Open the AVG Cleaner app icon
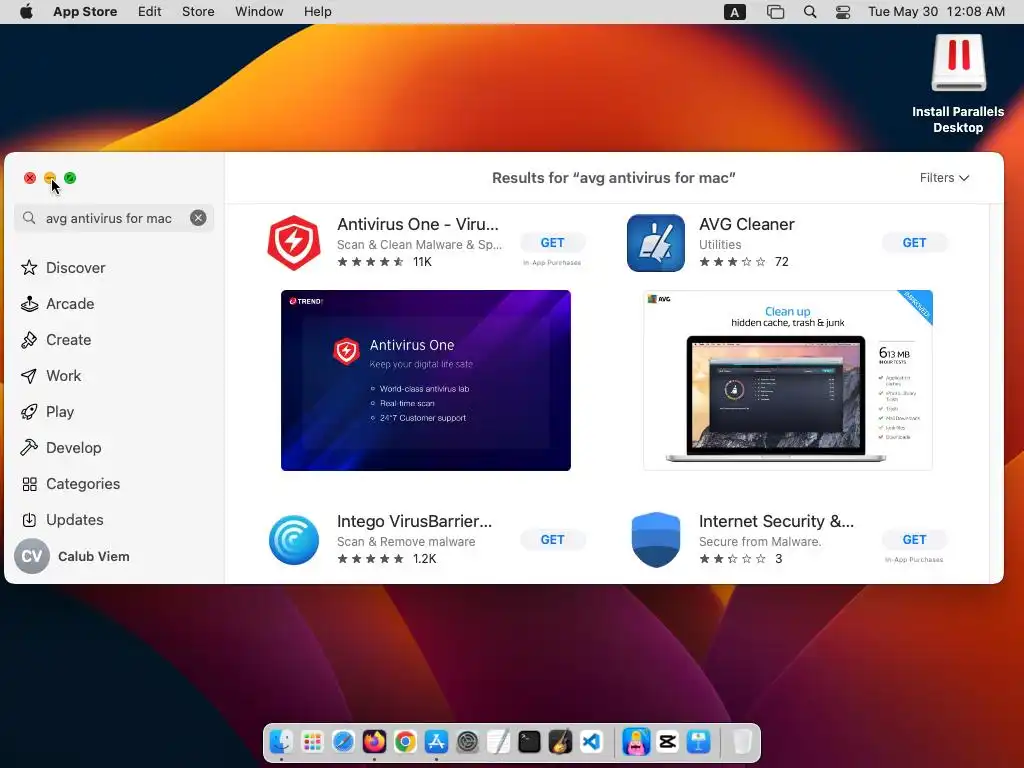This screenshot has width=1024, height=768. [x=656, y=243]
